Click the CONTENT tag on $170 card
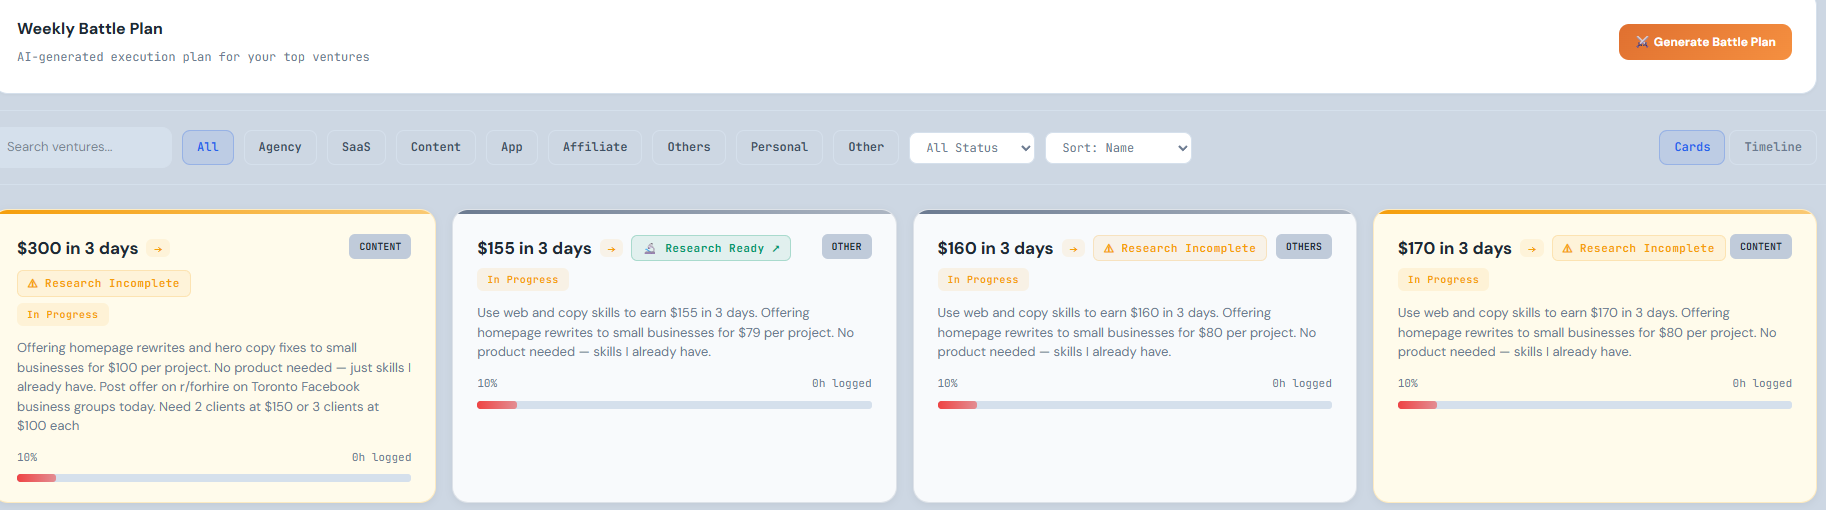 point(1761,247)
